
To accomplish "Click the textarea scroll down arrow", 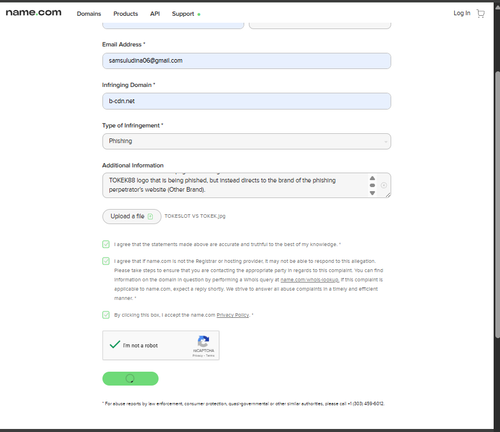I will [372, 193].
